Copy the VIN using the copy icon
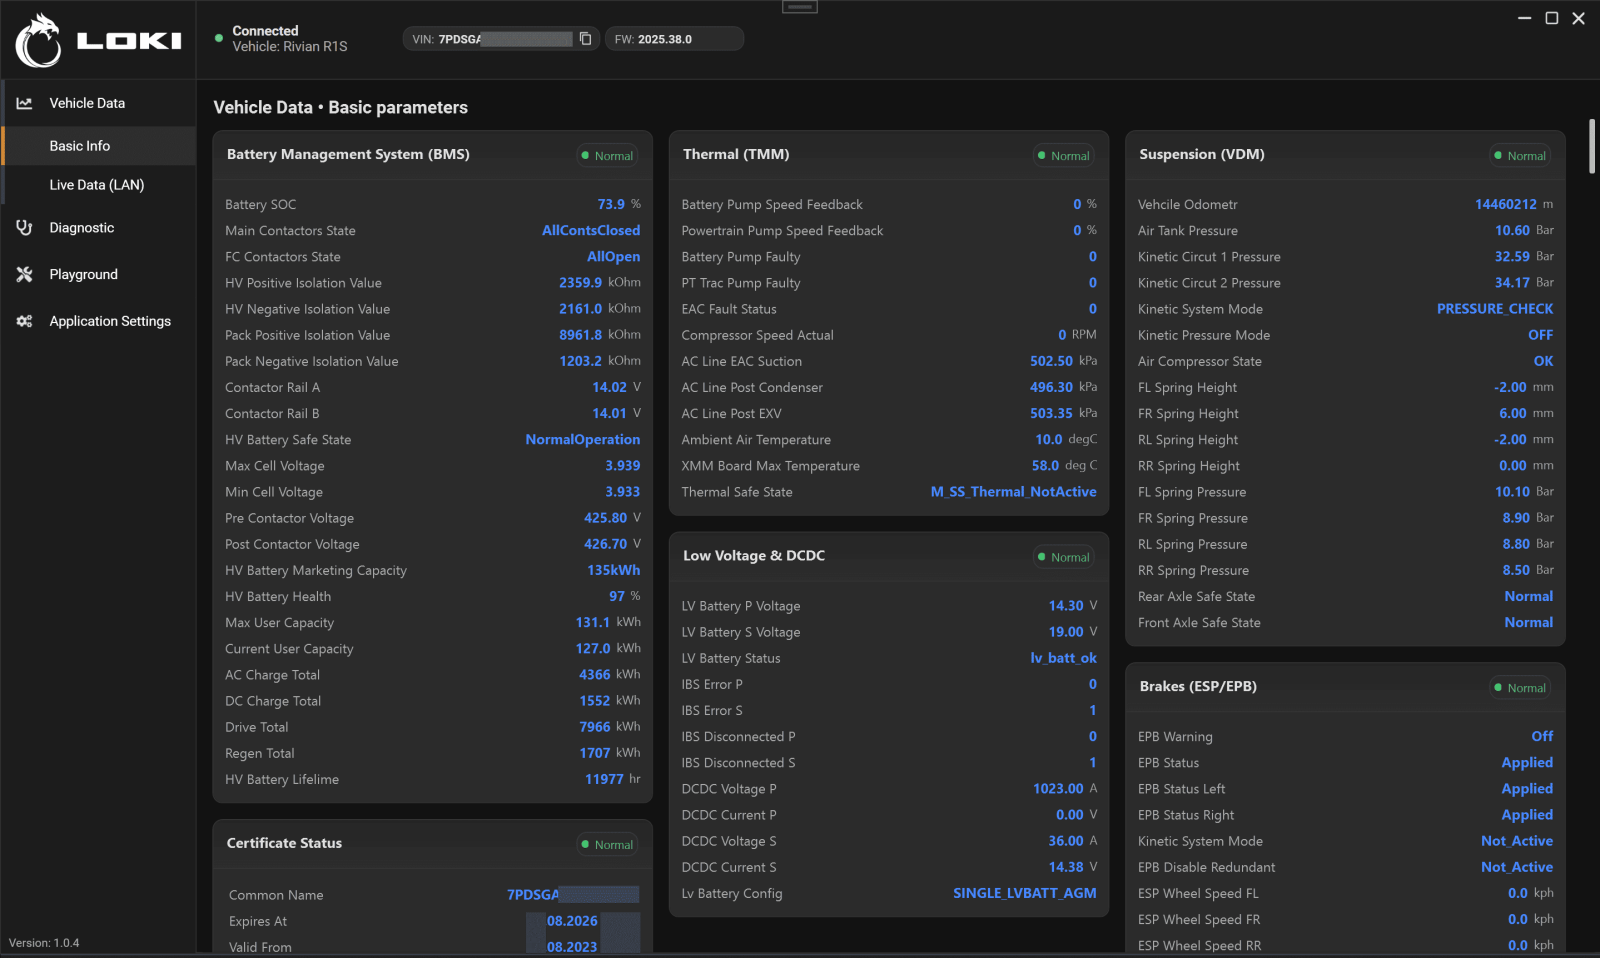 pyautogui.click(x=585, y=39)
